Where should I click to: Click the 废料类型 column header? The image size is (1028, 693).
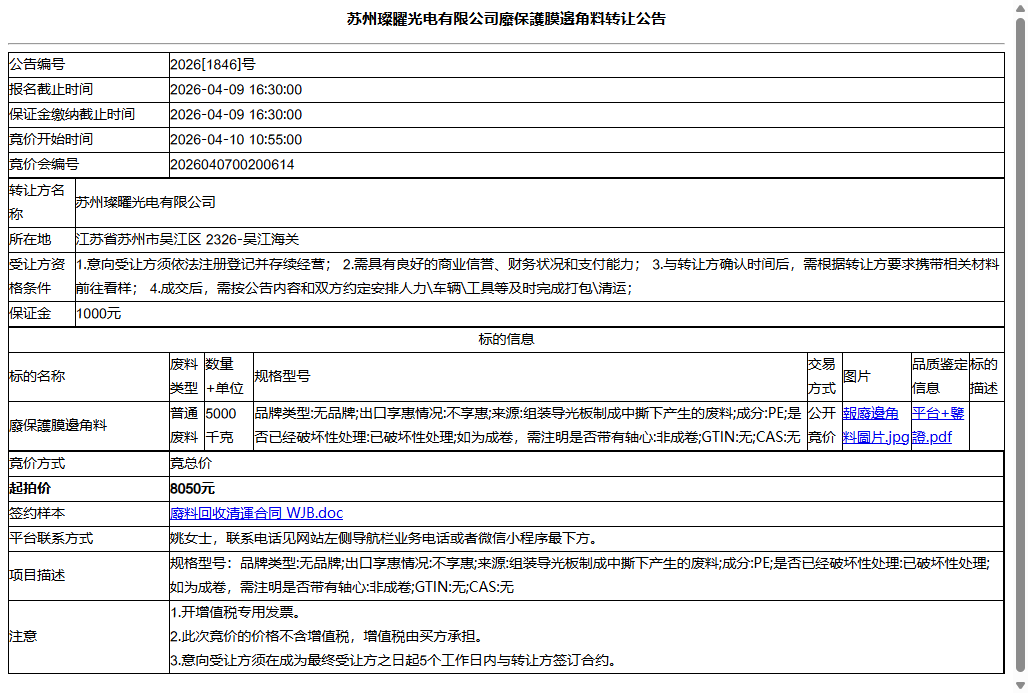[x=186, y=376]
